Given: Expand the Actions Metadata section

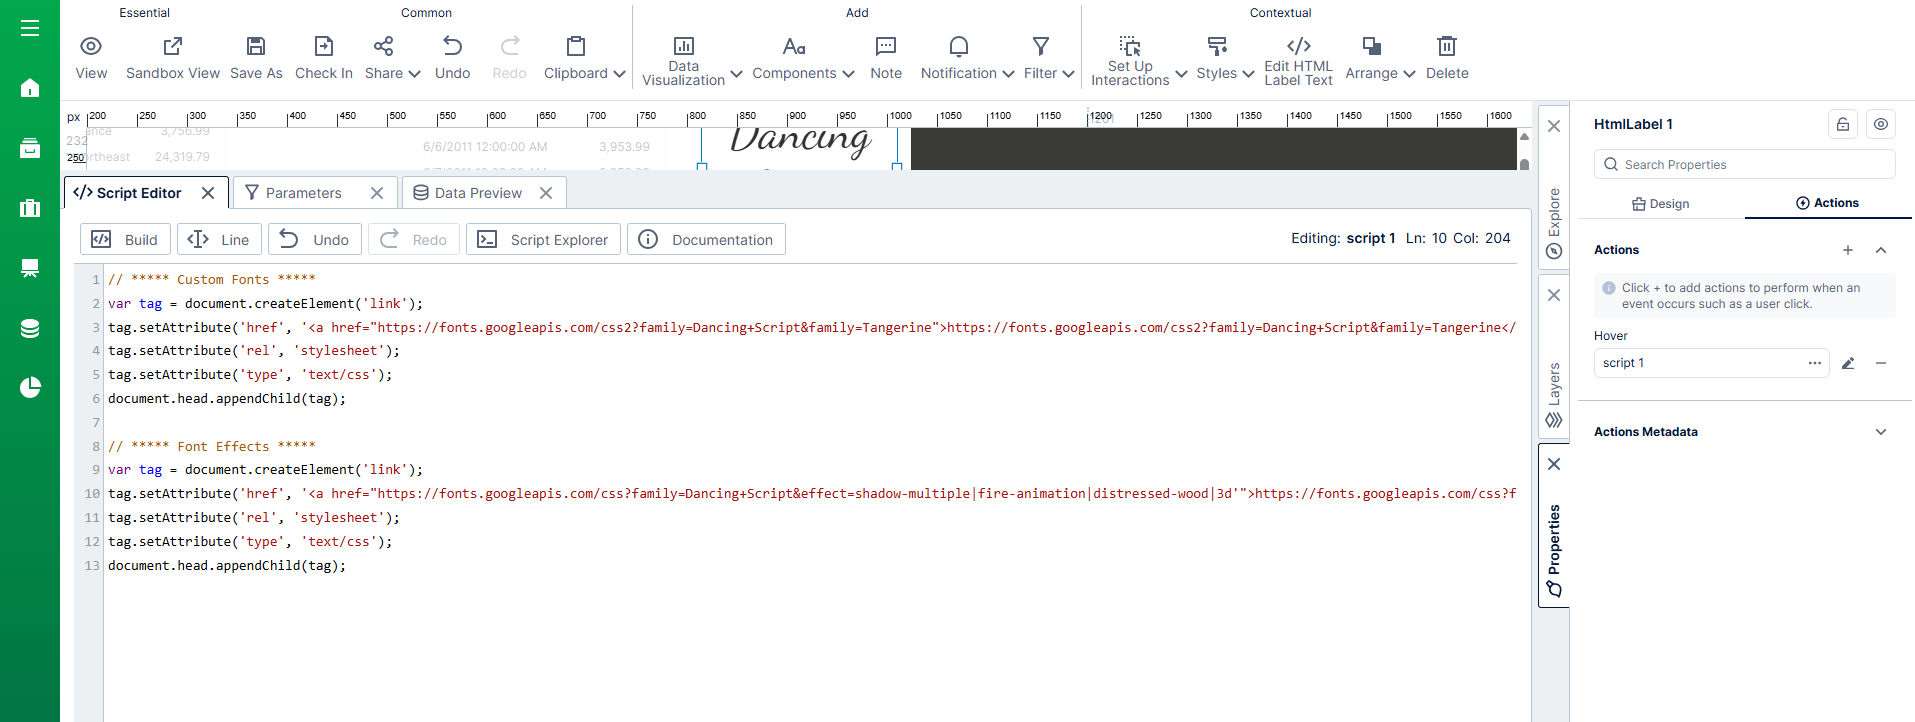Looking at the screenshot, I should click(x=1881, y=432).
